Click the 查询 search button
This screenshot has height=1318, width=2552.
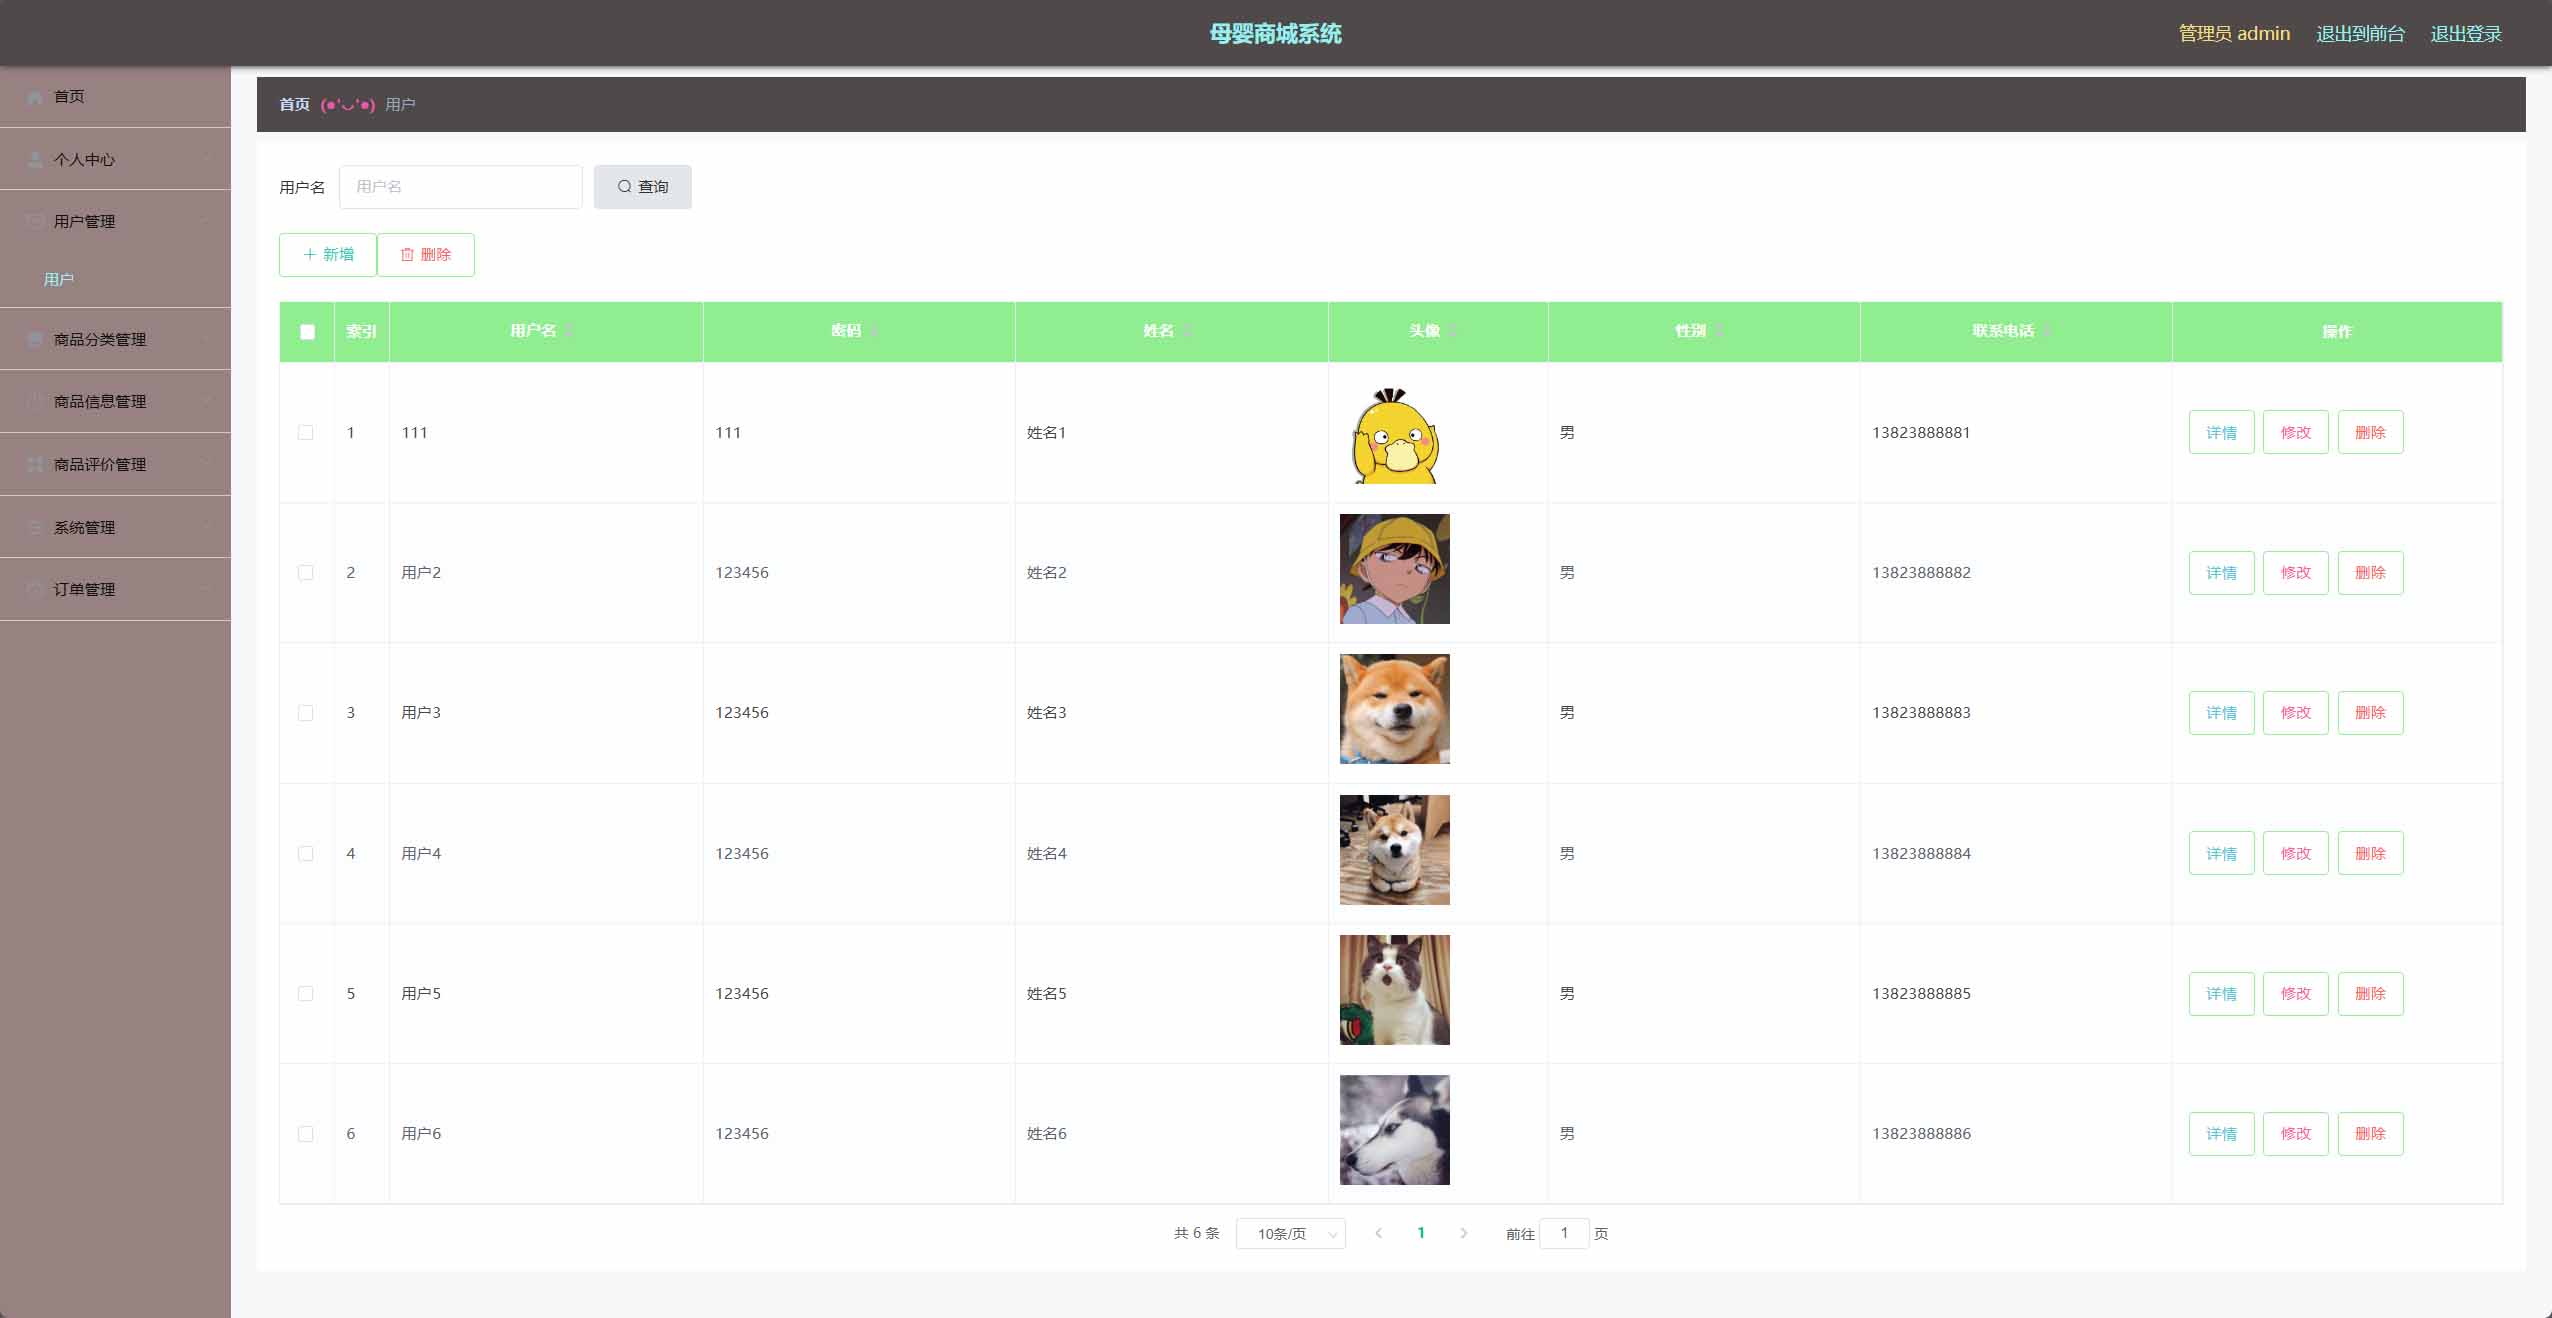tap(642, 187)
